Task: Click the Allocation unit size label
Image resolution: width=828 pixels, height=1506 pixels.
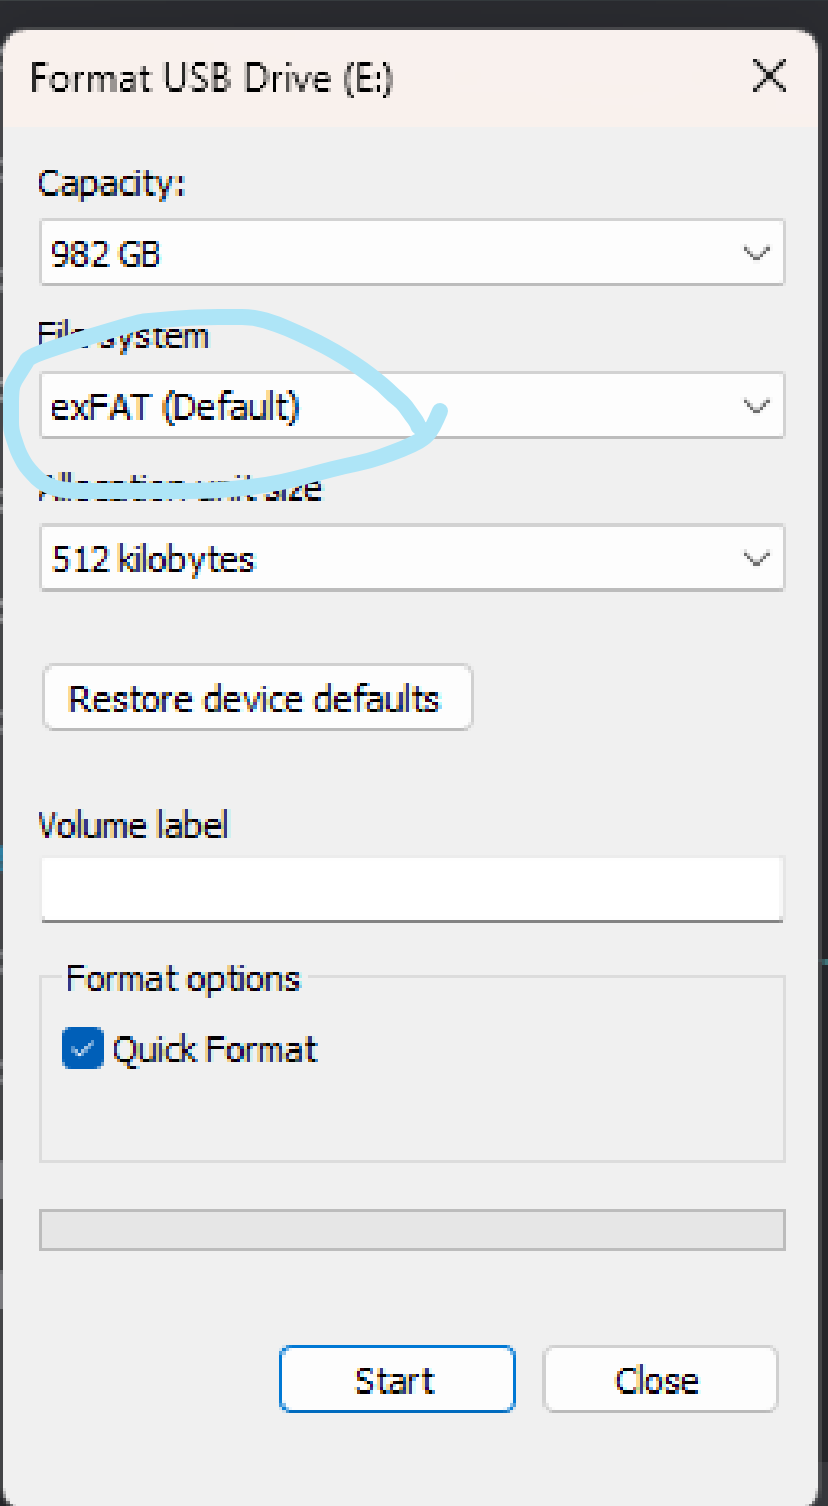Action: click(x=180, y=490)
